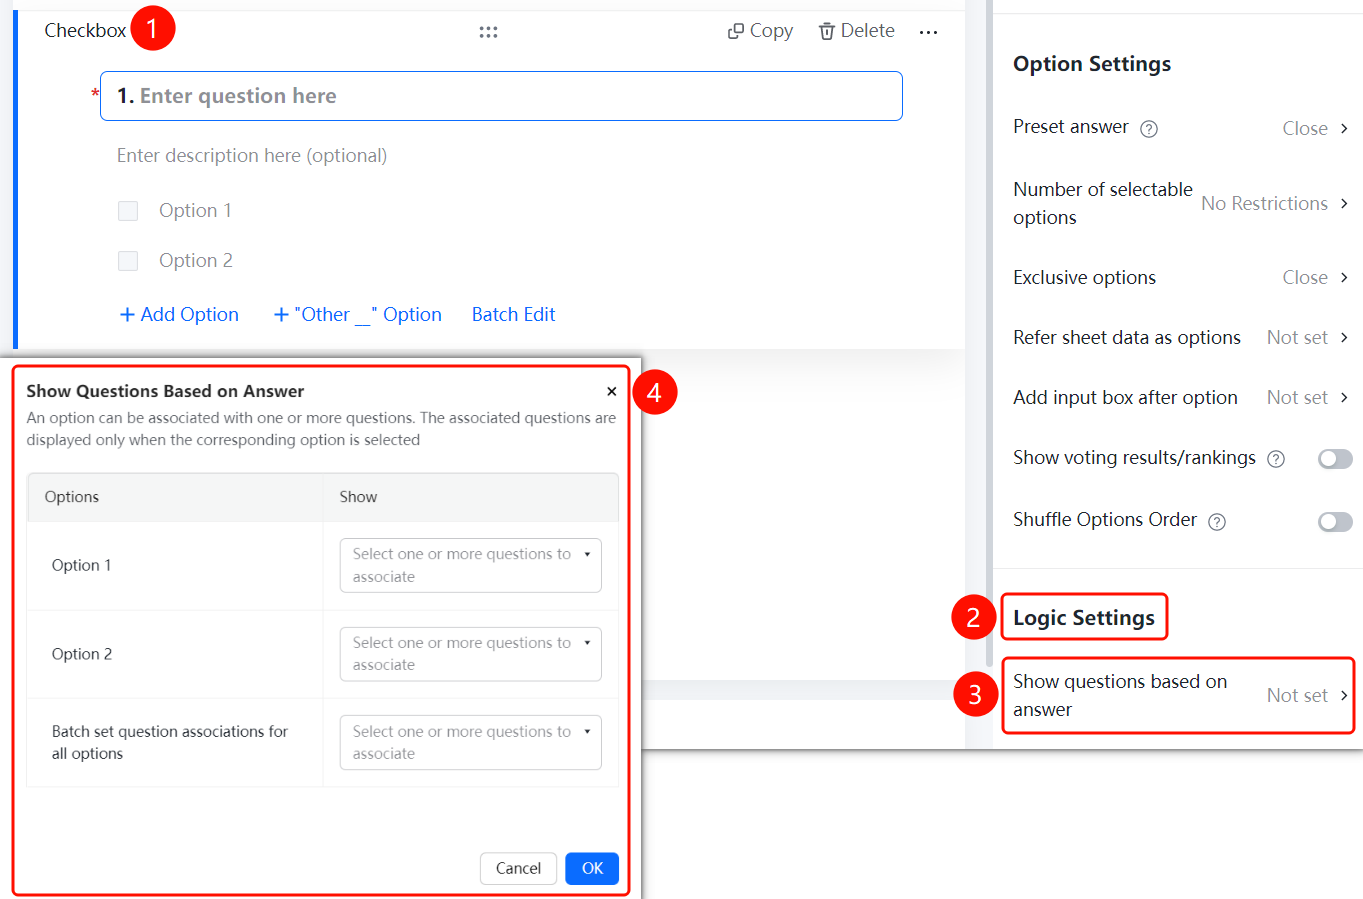This screenshot has height=899, width=1363.
Task: Open the more options ellipsis menu
Action: pyautogui.click(x=928, y=32)
